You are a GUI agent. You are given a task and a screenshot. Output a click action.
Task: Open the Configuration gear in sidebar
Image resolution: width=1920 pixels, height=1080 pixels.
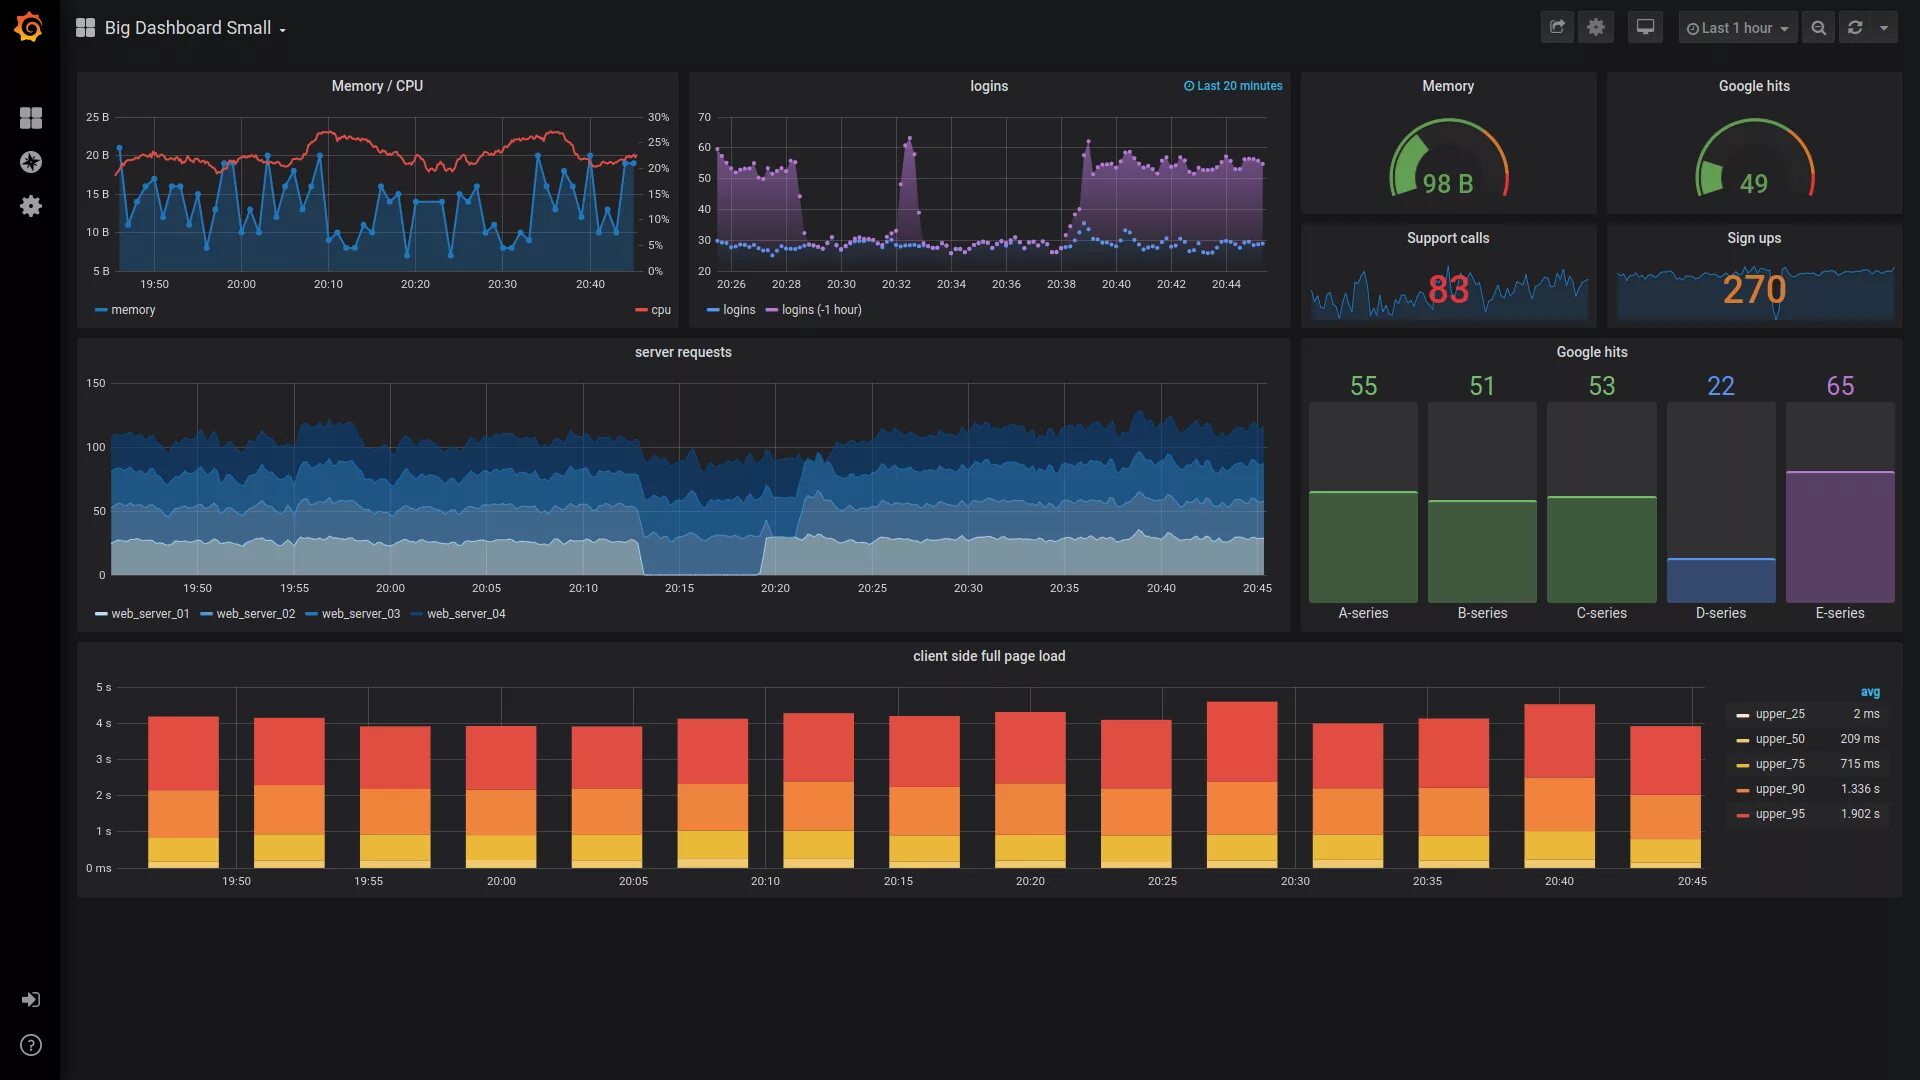(x=31, y=206)
